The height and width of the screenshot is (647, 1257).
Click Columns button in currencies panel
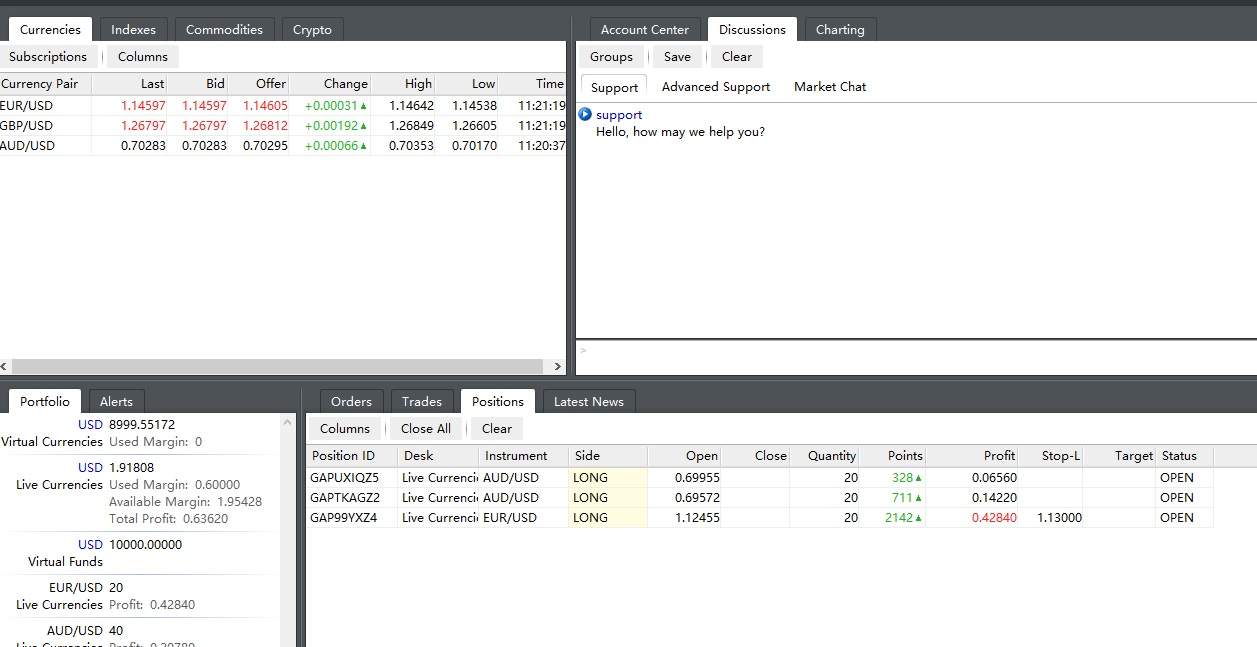click(143, 56)
